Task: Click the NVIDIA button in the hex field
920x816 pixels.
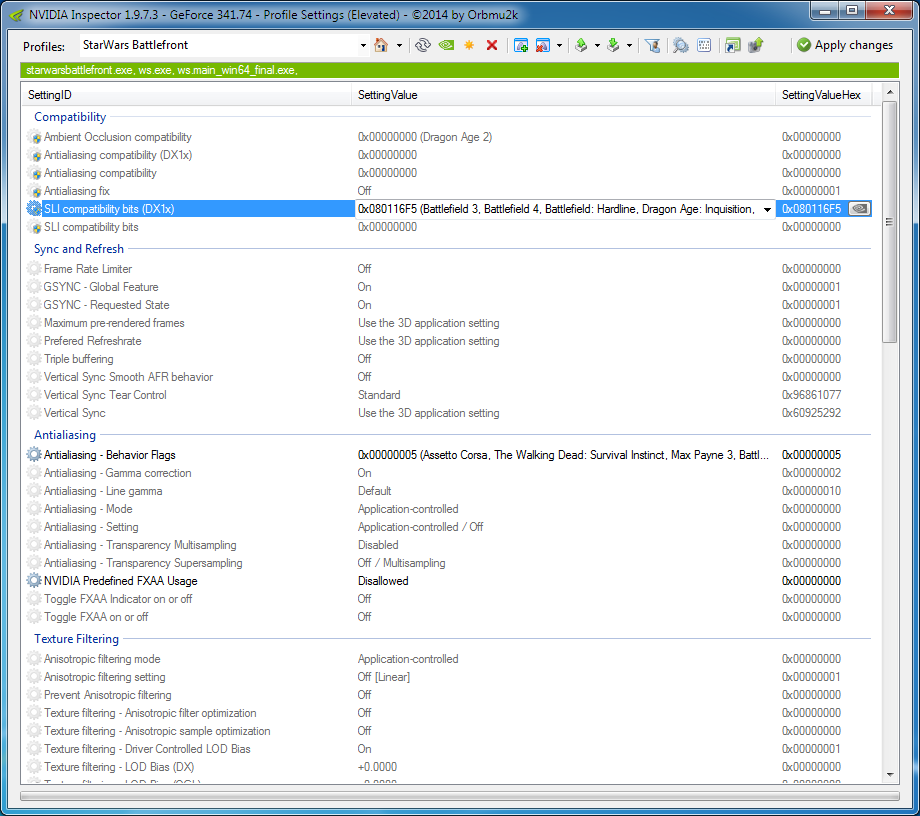Action: [860, 209]
